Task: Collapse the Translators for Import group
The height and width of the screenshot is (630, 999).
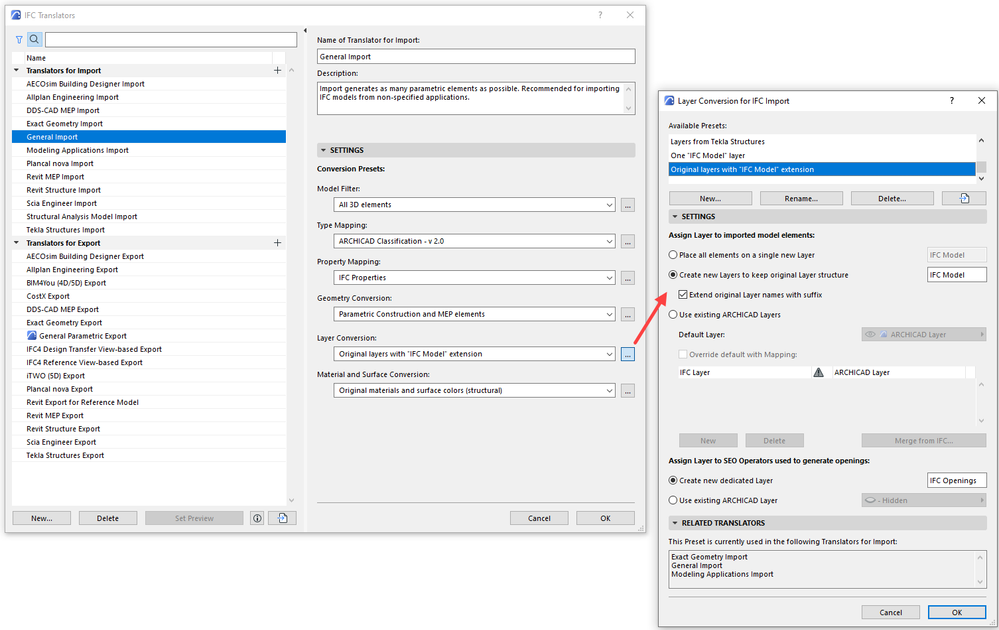Action: coord(17,70)
